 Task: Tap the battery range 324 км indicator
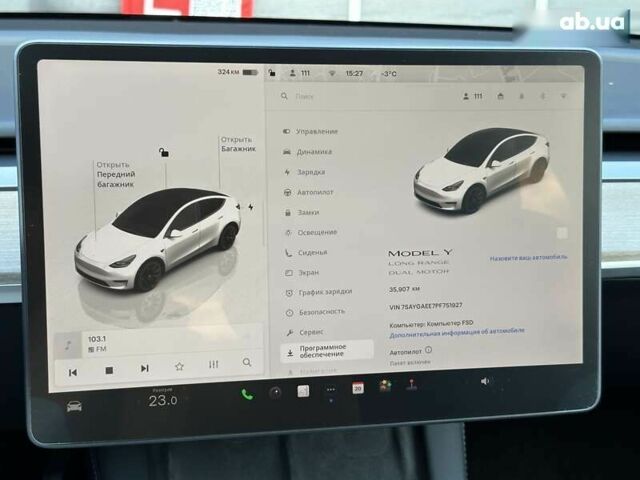238,72
